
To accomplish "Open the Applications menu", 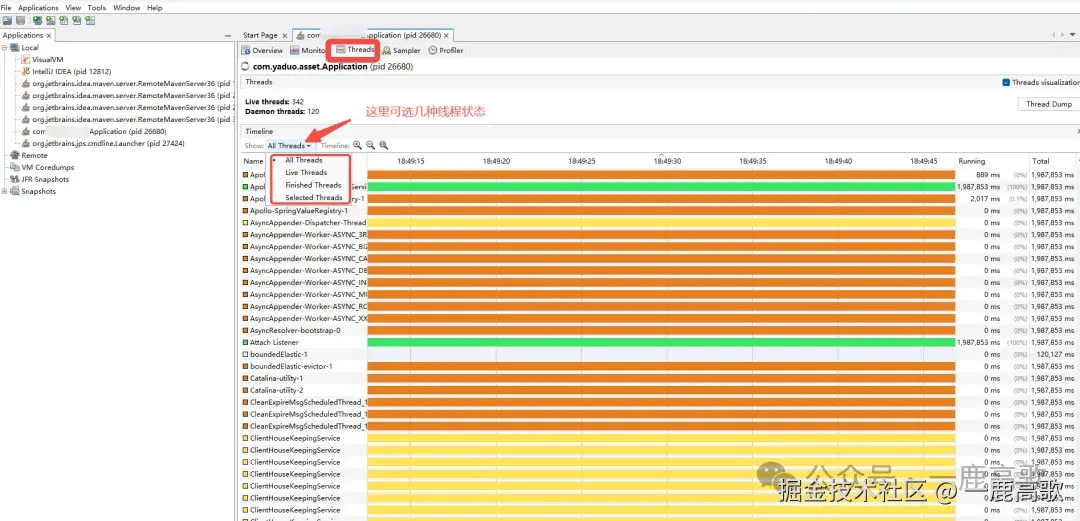I will coord(38,8).
